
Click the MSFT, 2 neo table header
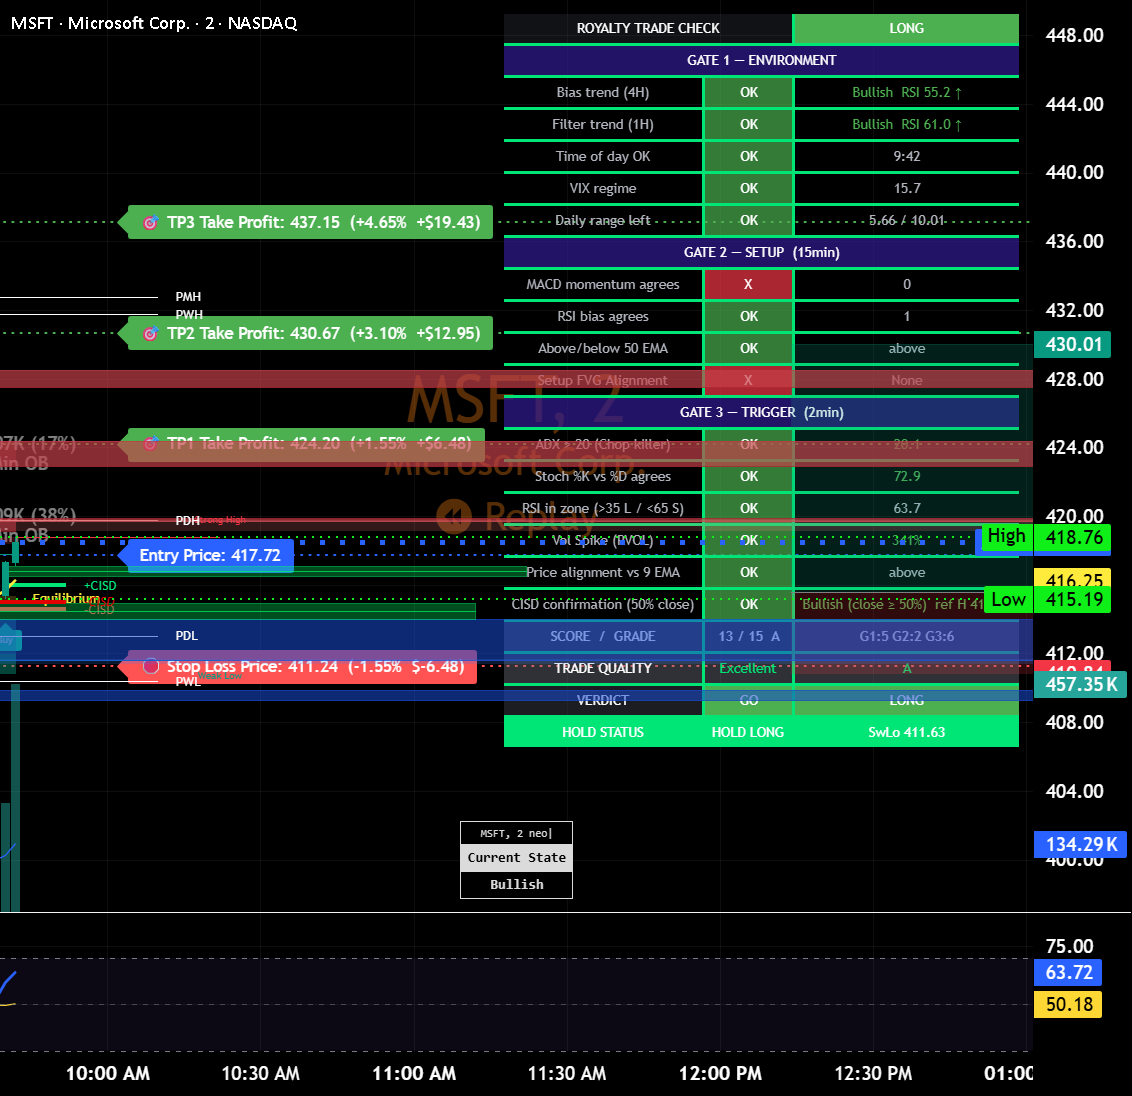(517, 833)
